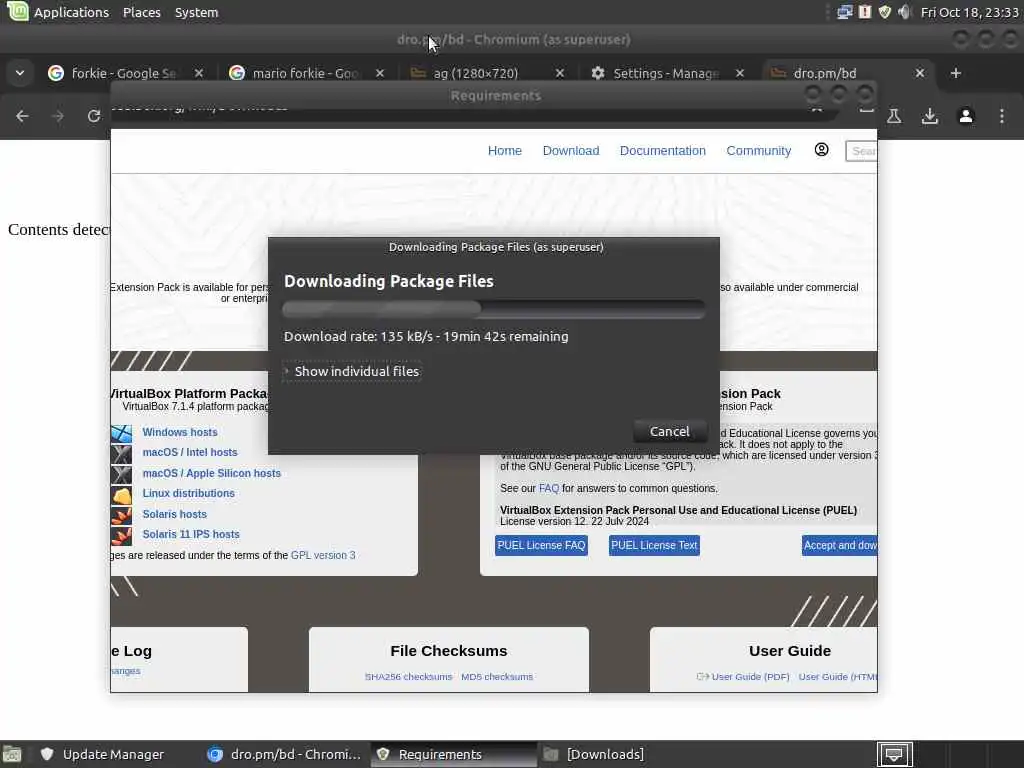Focus the website search field
This screenshot has width=1024, height=768.
[861, 151]
